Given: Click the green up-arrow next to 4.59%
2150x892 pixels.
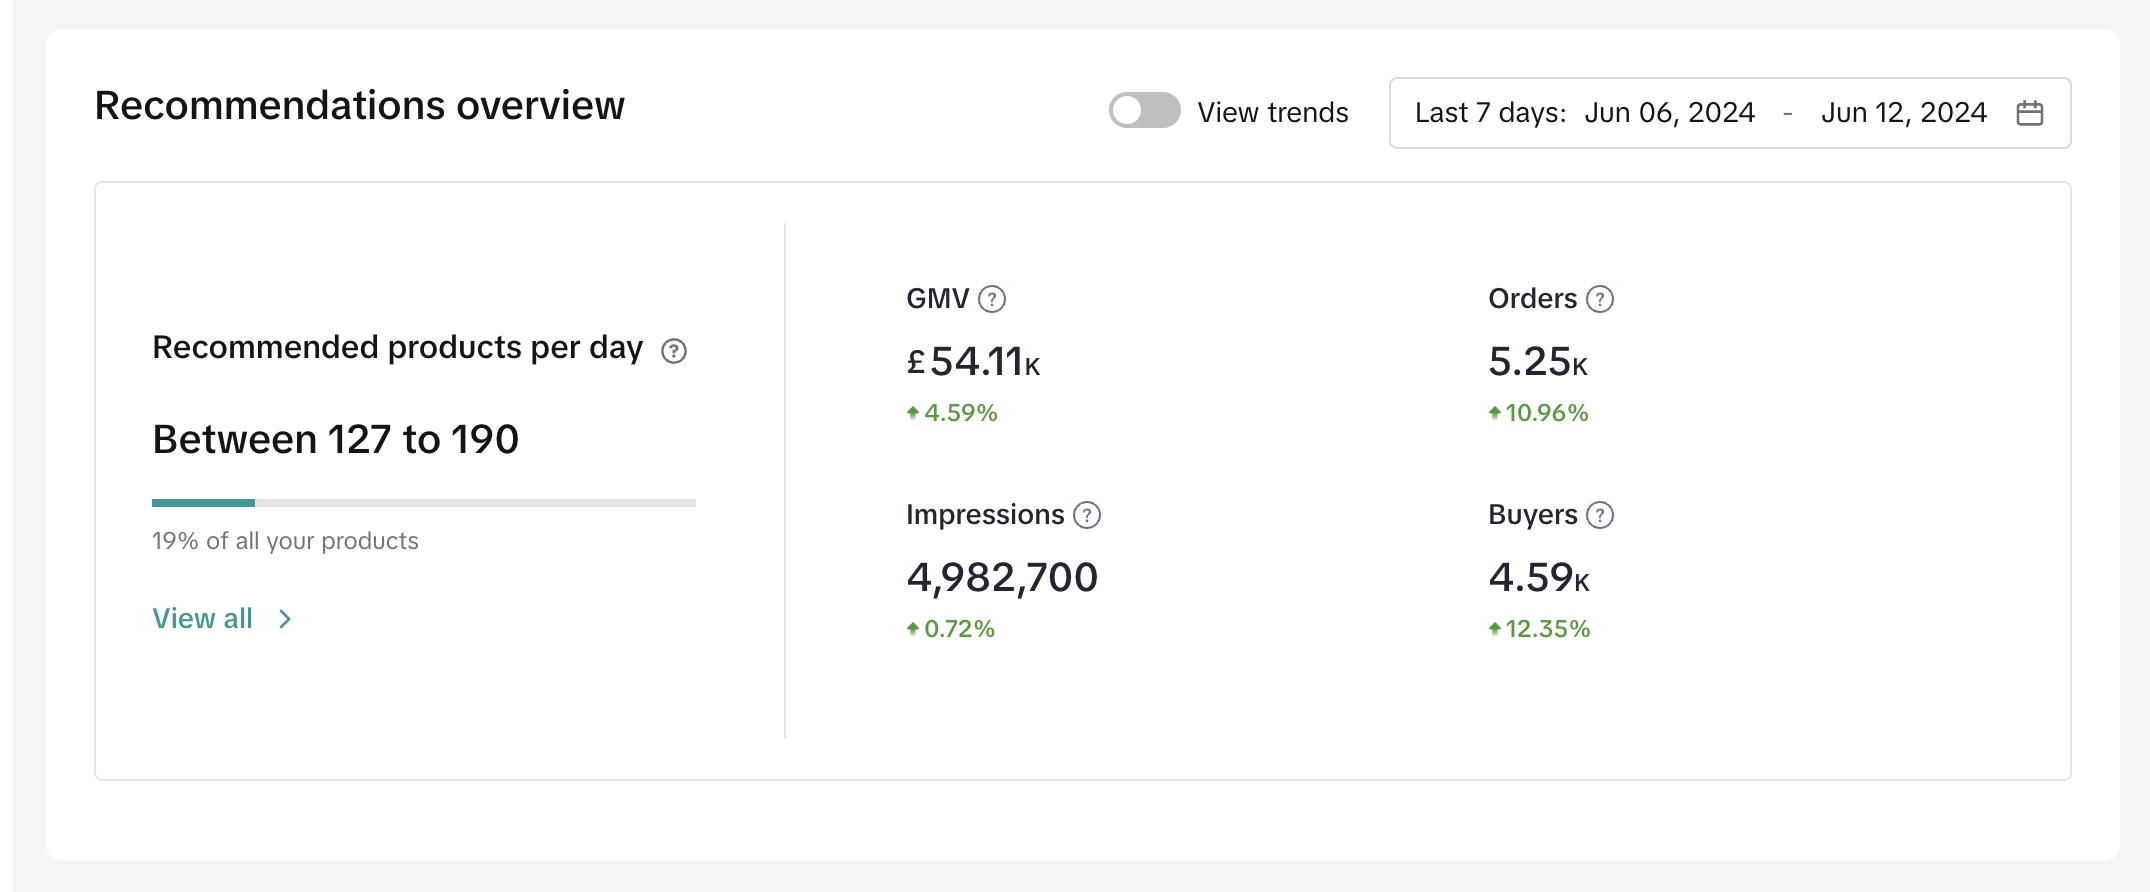Looking at the screenshot, I should tap(912, 413).
